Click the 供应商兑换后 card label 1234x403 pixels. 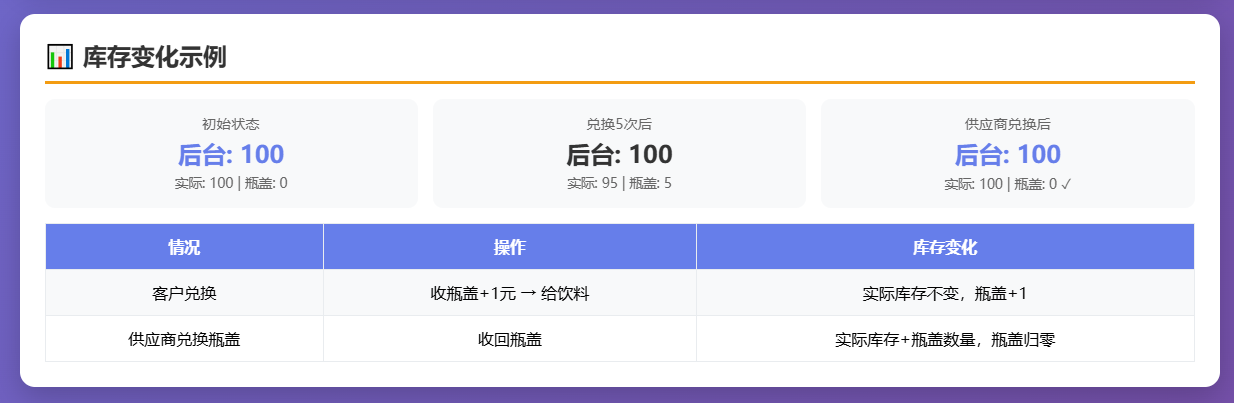click(1007, 124)
